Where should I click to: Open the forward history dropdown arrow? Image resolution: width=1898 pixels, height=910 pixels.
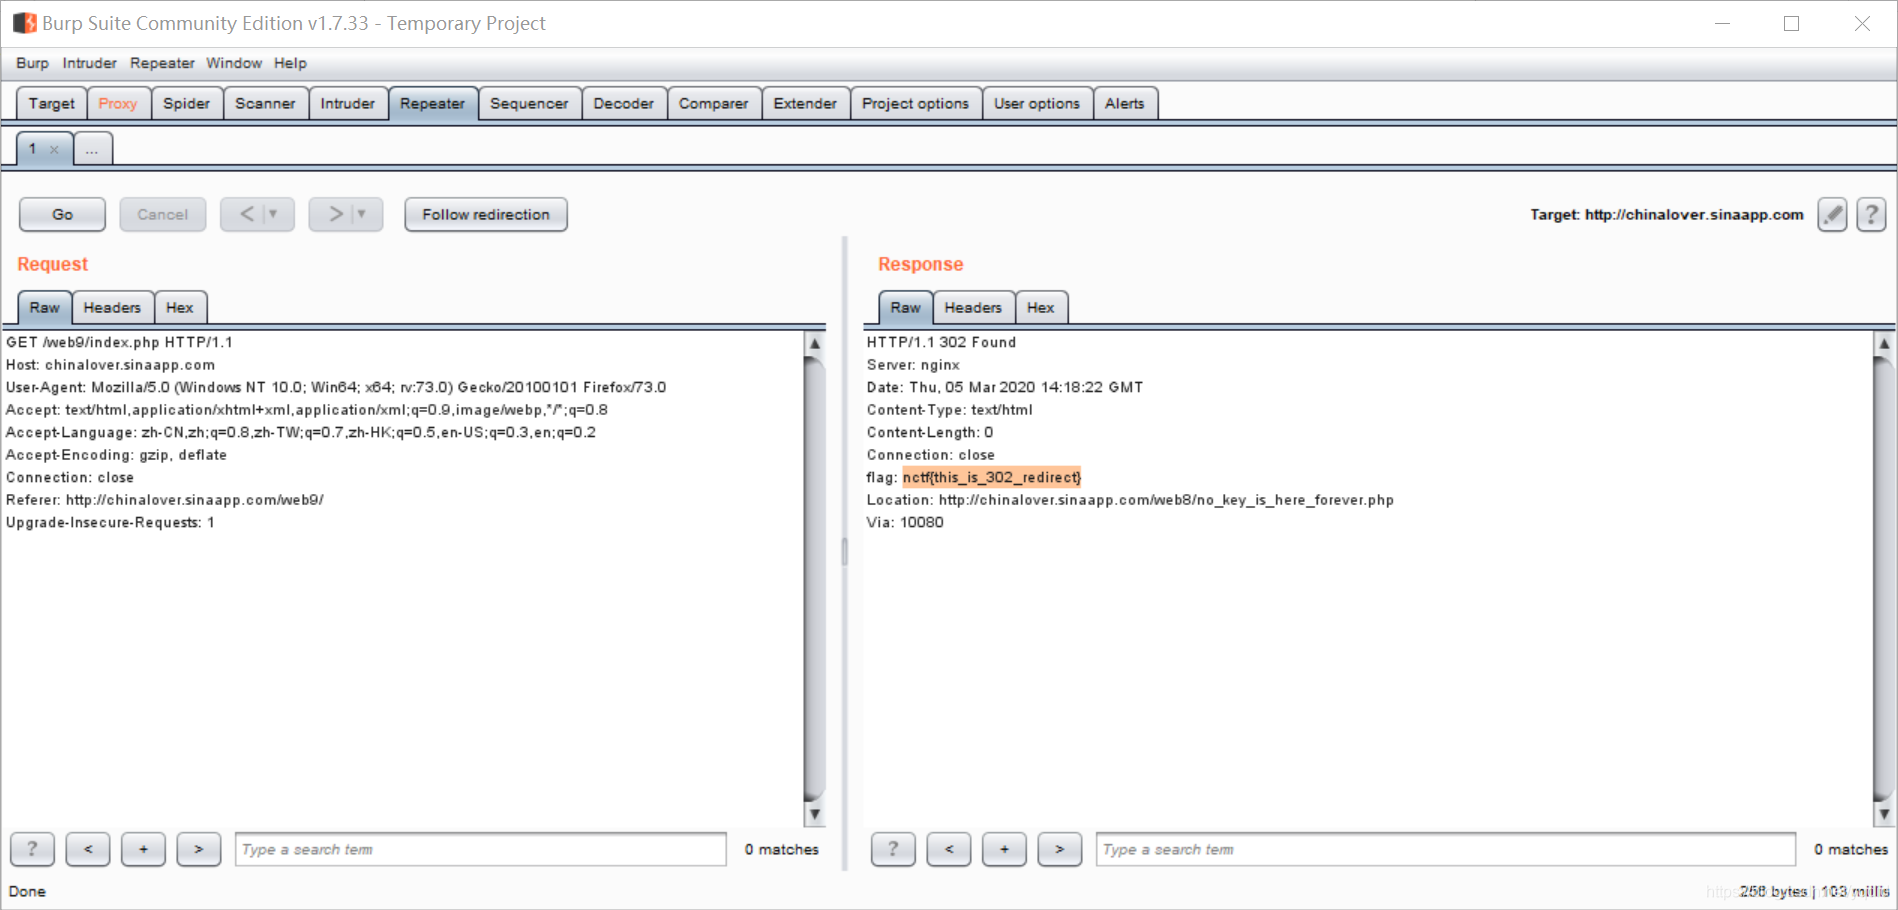362,214
